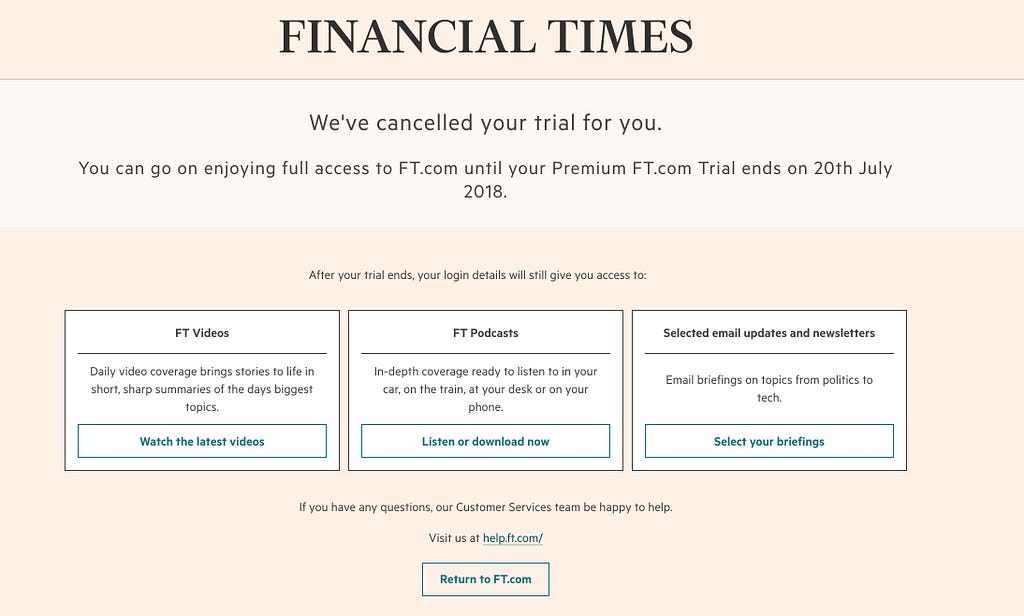Screen dimensions: 1024x616
Task: Click the divider line under FT Videos heading
Action: click(x=202, y=353)
